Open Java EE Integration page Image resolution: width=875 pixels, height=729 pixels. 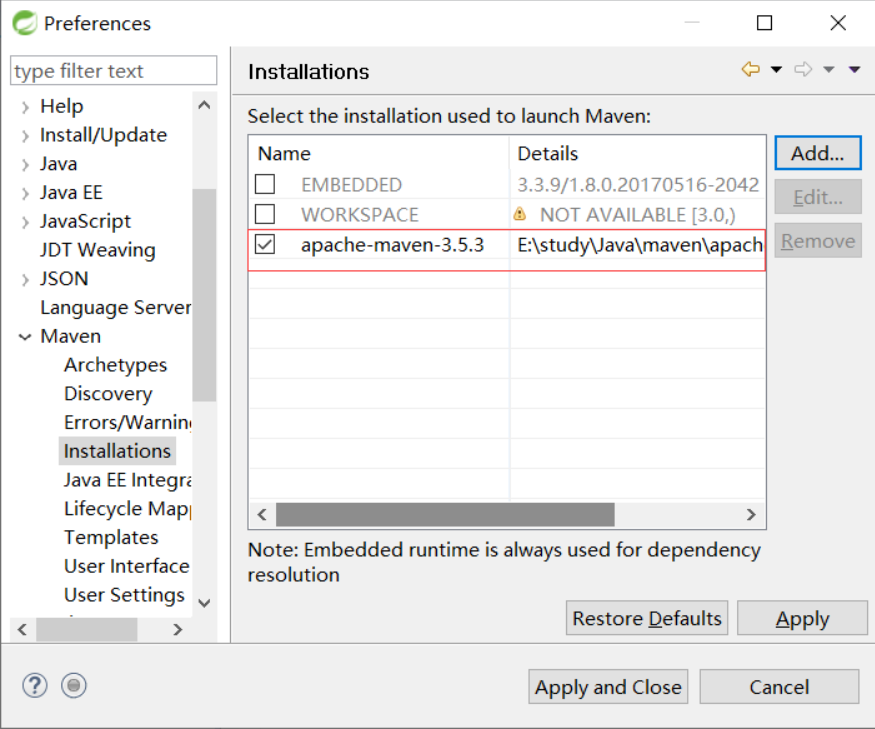tap(128, 480)
